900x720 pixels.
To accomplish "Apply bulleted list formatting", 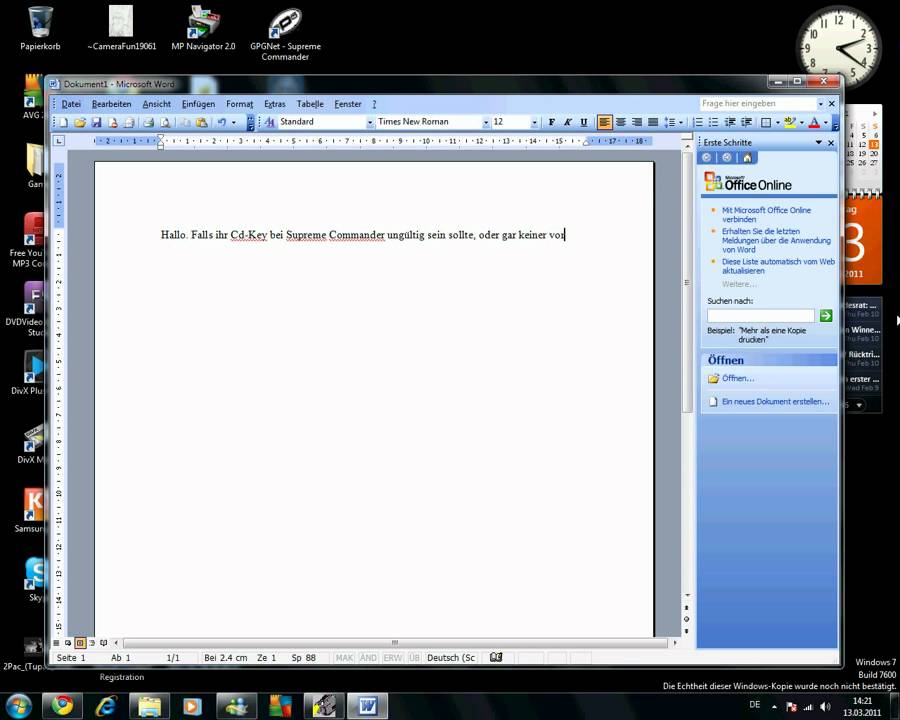I will 713,122.
